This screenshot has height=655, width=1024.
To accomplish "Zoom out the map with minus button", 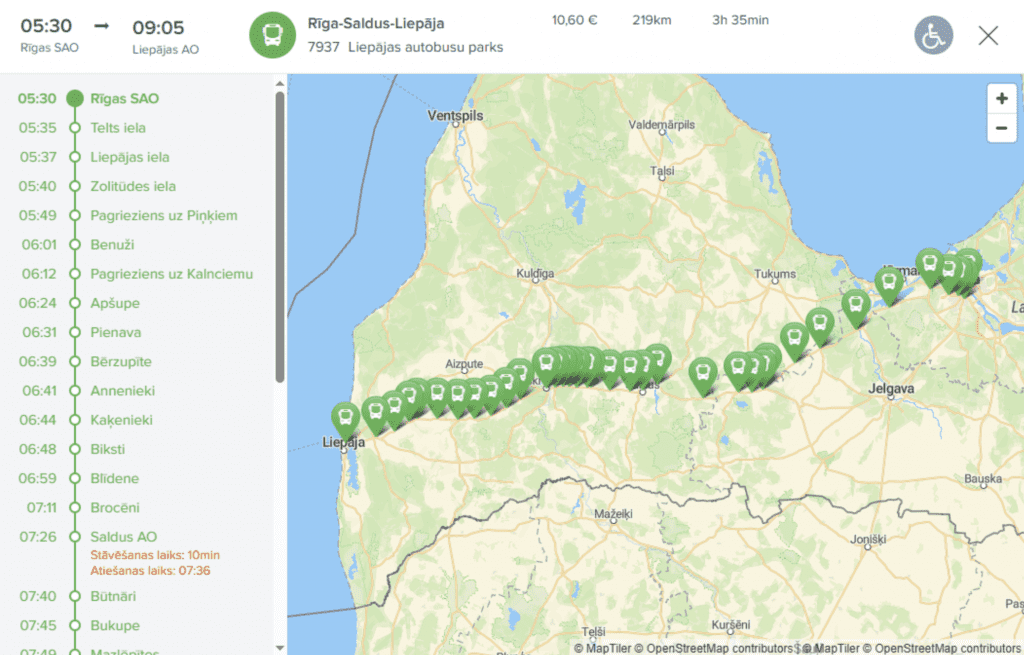I will (x=1002, y=128).
